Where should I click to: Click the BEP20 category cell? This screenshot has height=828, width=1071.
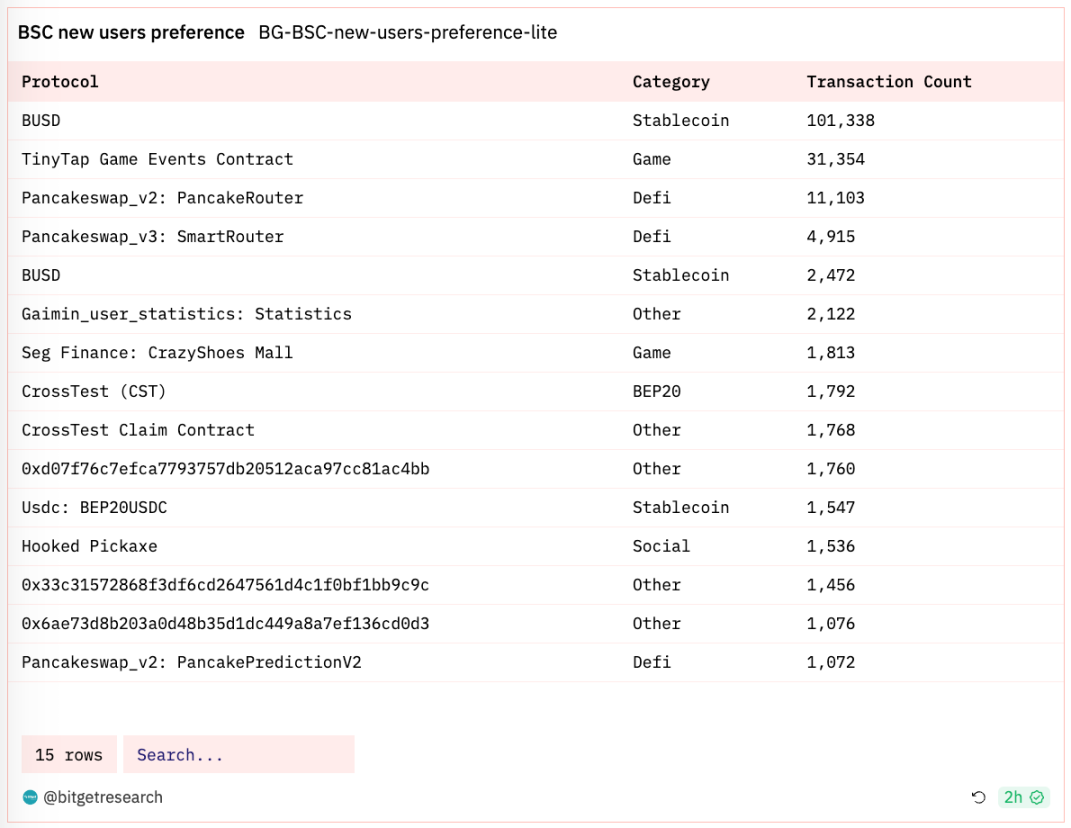(656, 391)
